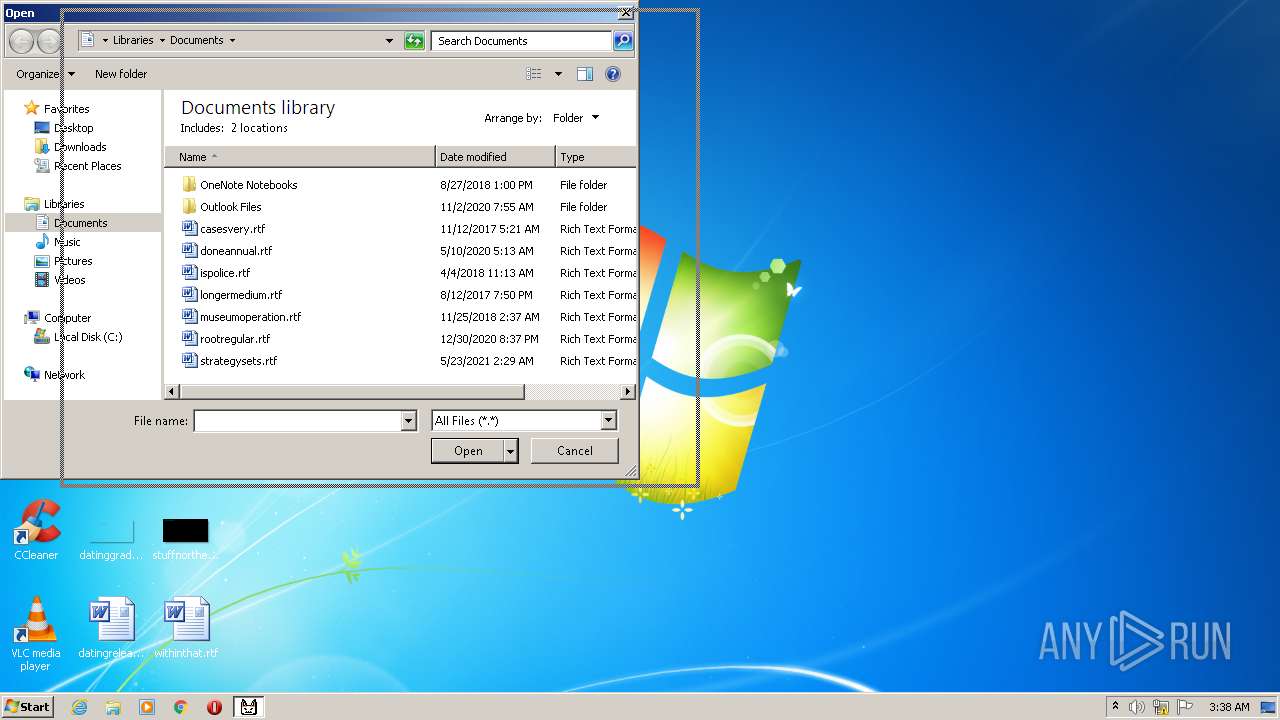This screenshot has width=1280, height=720.
Task: Click the New folder button
Action: click(121, 74)
